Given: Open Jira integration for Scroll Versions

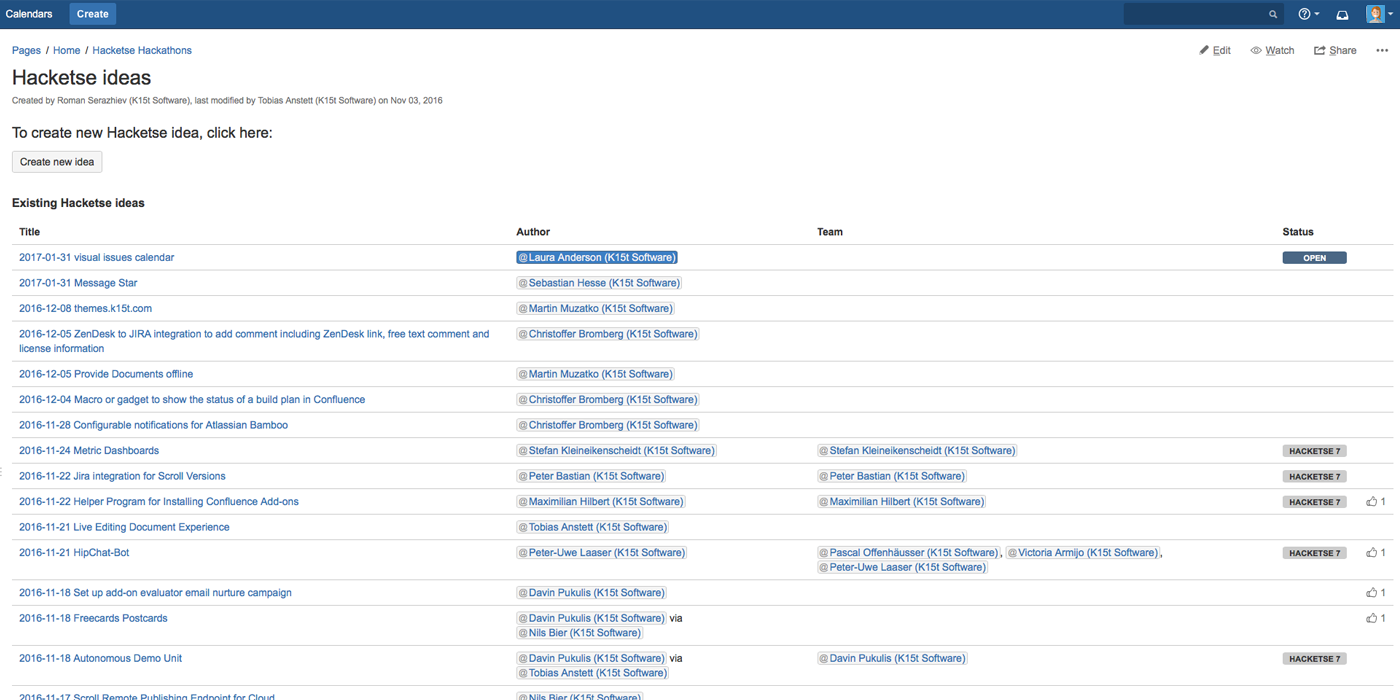Looking at the screenshot, I should pos(122,476).
